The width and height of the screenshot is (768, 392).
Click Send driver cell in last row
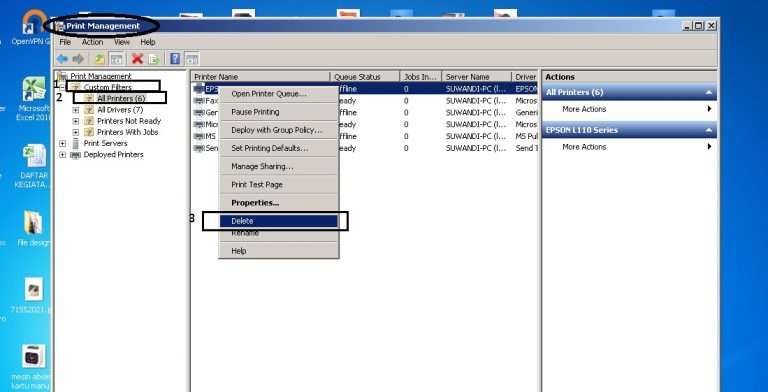(527, 148)
